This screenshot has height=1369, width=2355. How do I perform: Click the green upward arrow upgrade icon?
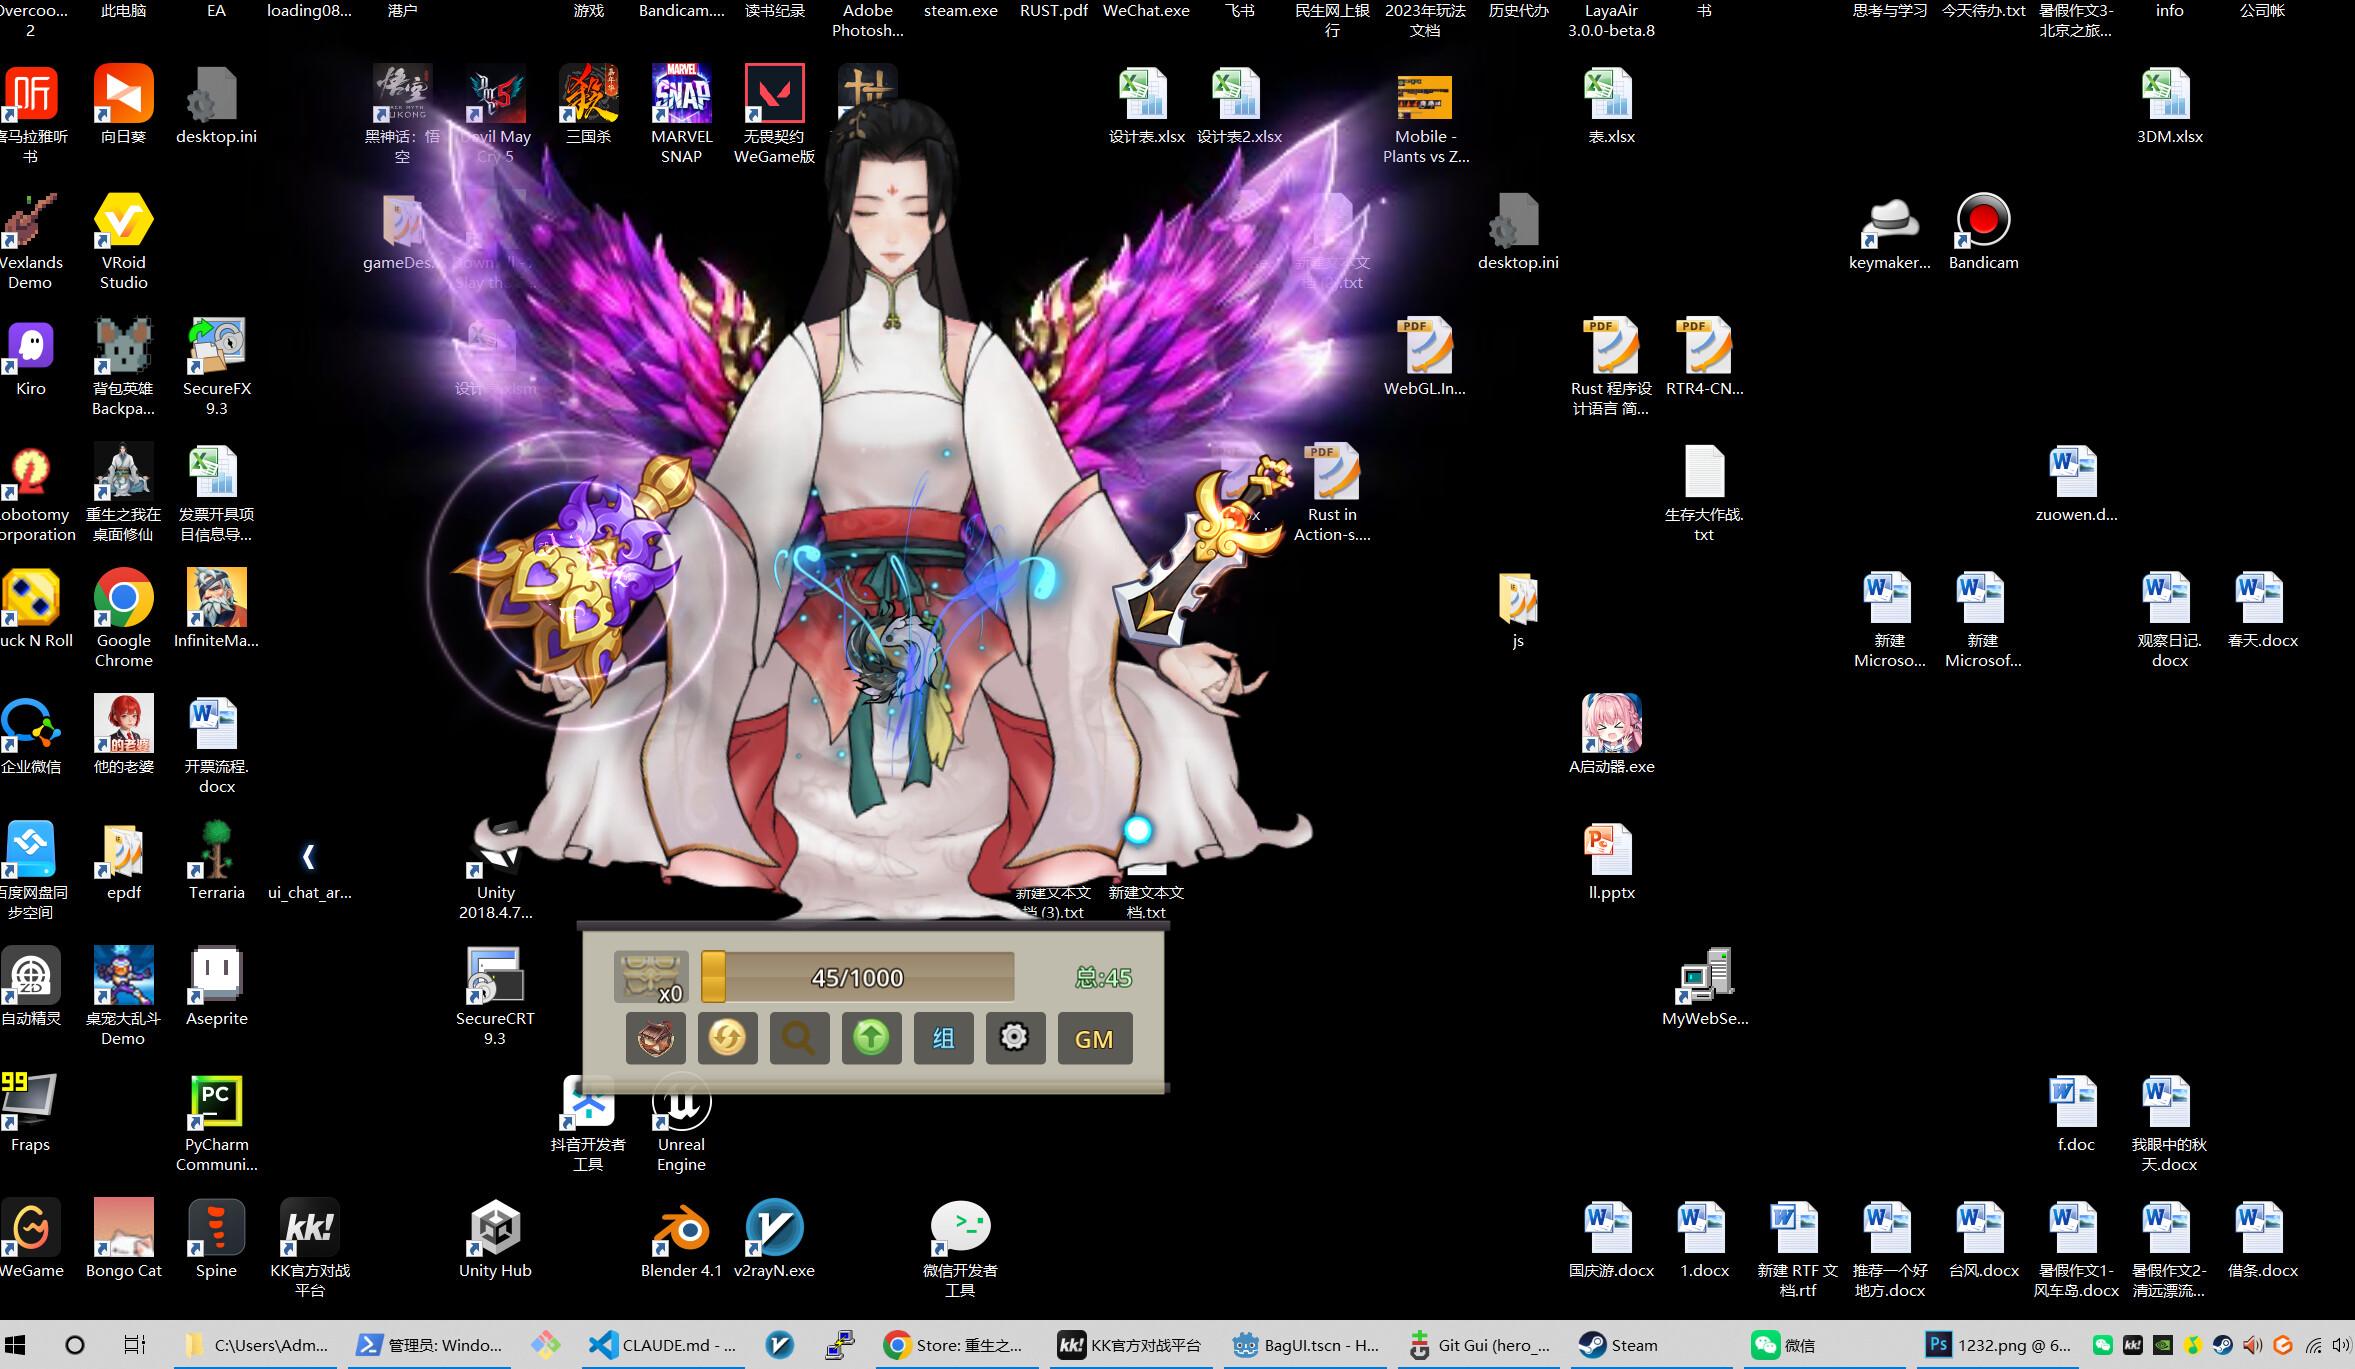tap(871, 1038)
